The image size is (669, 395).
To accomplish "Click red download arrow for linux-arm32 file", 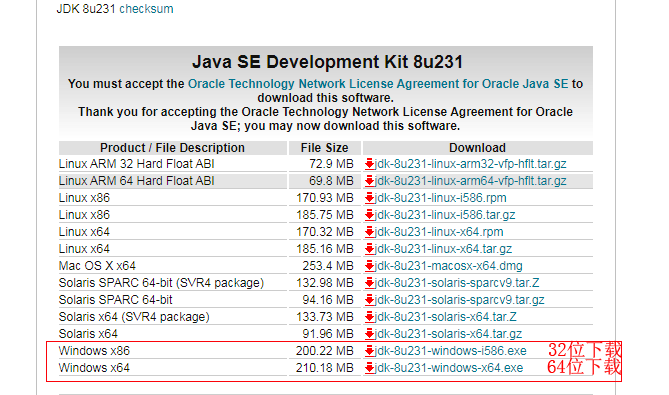I will [369, 164].
